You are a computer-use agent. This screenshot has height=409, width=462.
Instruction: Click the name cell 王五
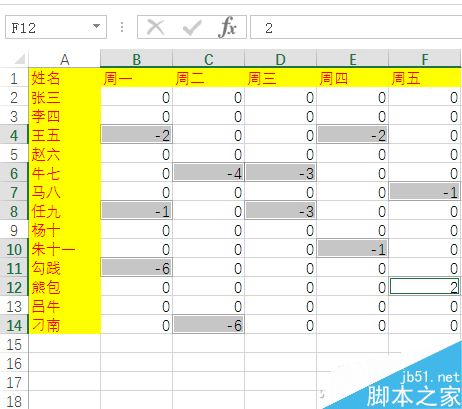[64, 135]
